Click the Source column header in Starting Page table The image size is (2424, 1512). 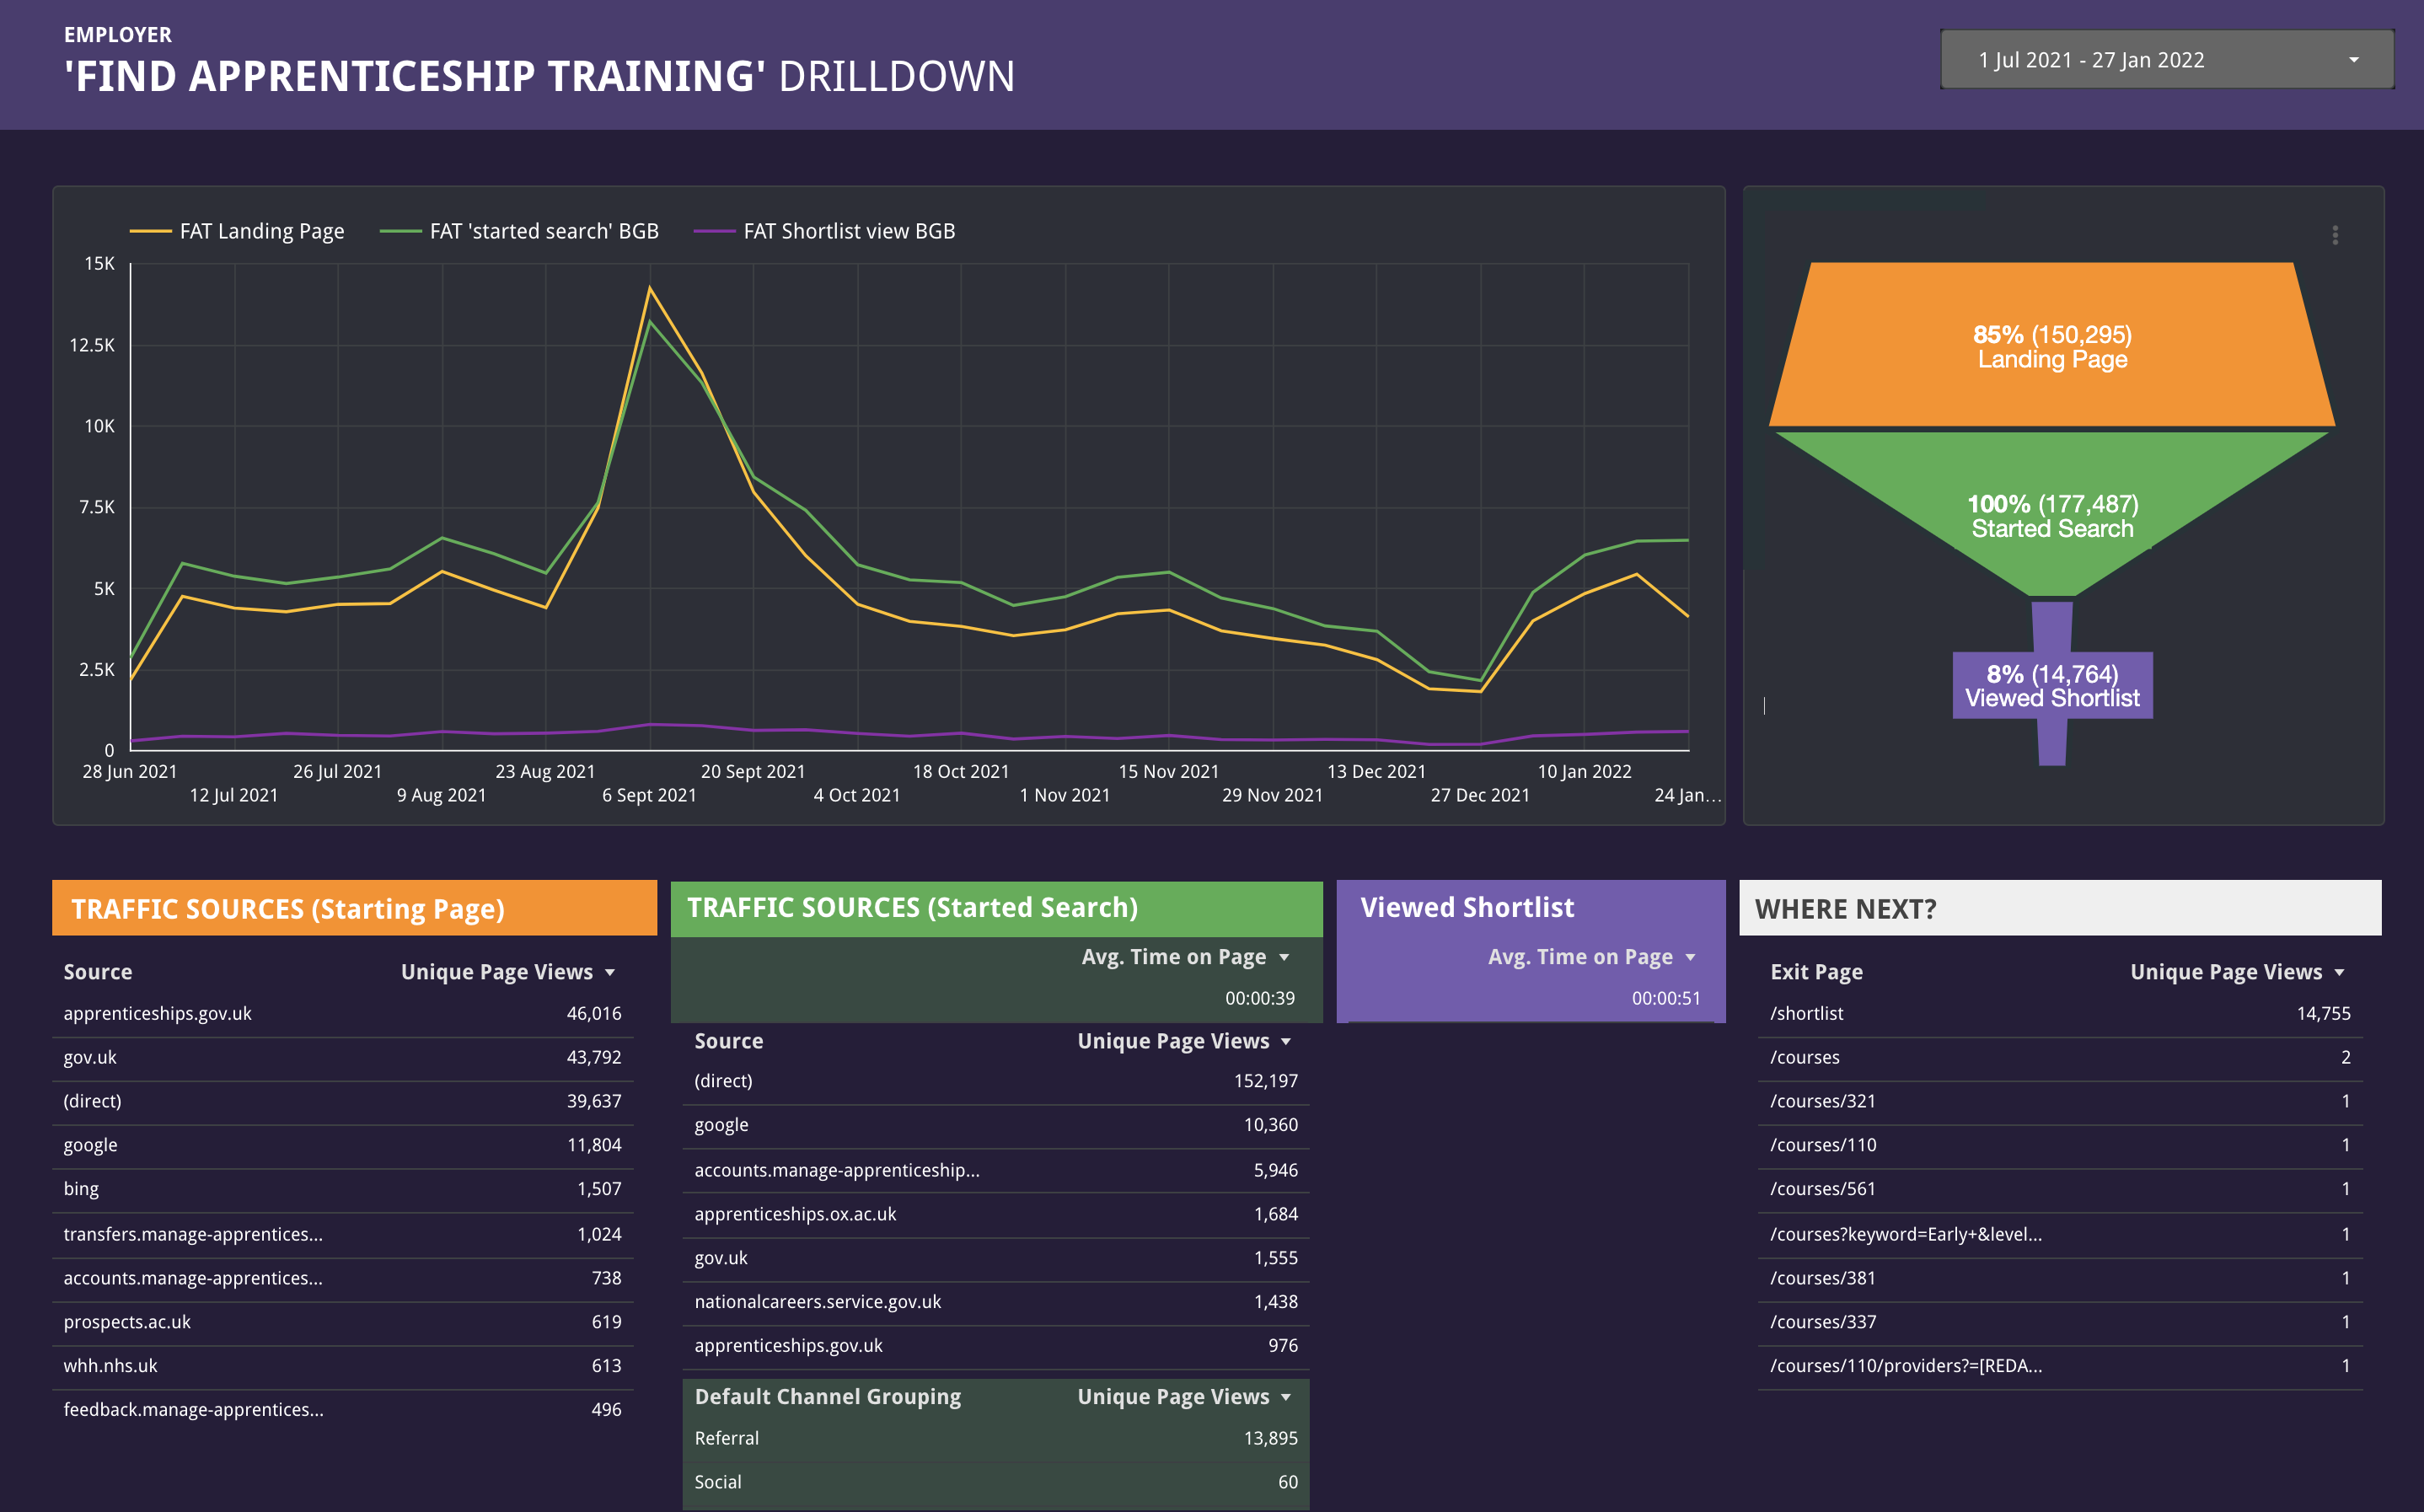(x=98, y=972)
